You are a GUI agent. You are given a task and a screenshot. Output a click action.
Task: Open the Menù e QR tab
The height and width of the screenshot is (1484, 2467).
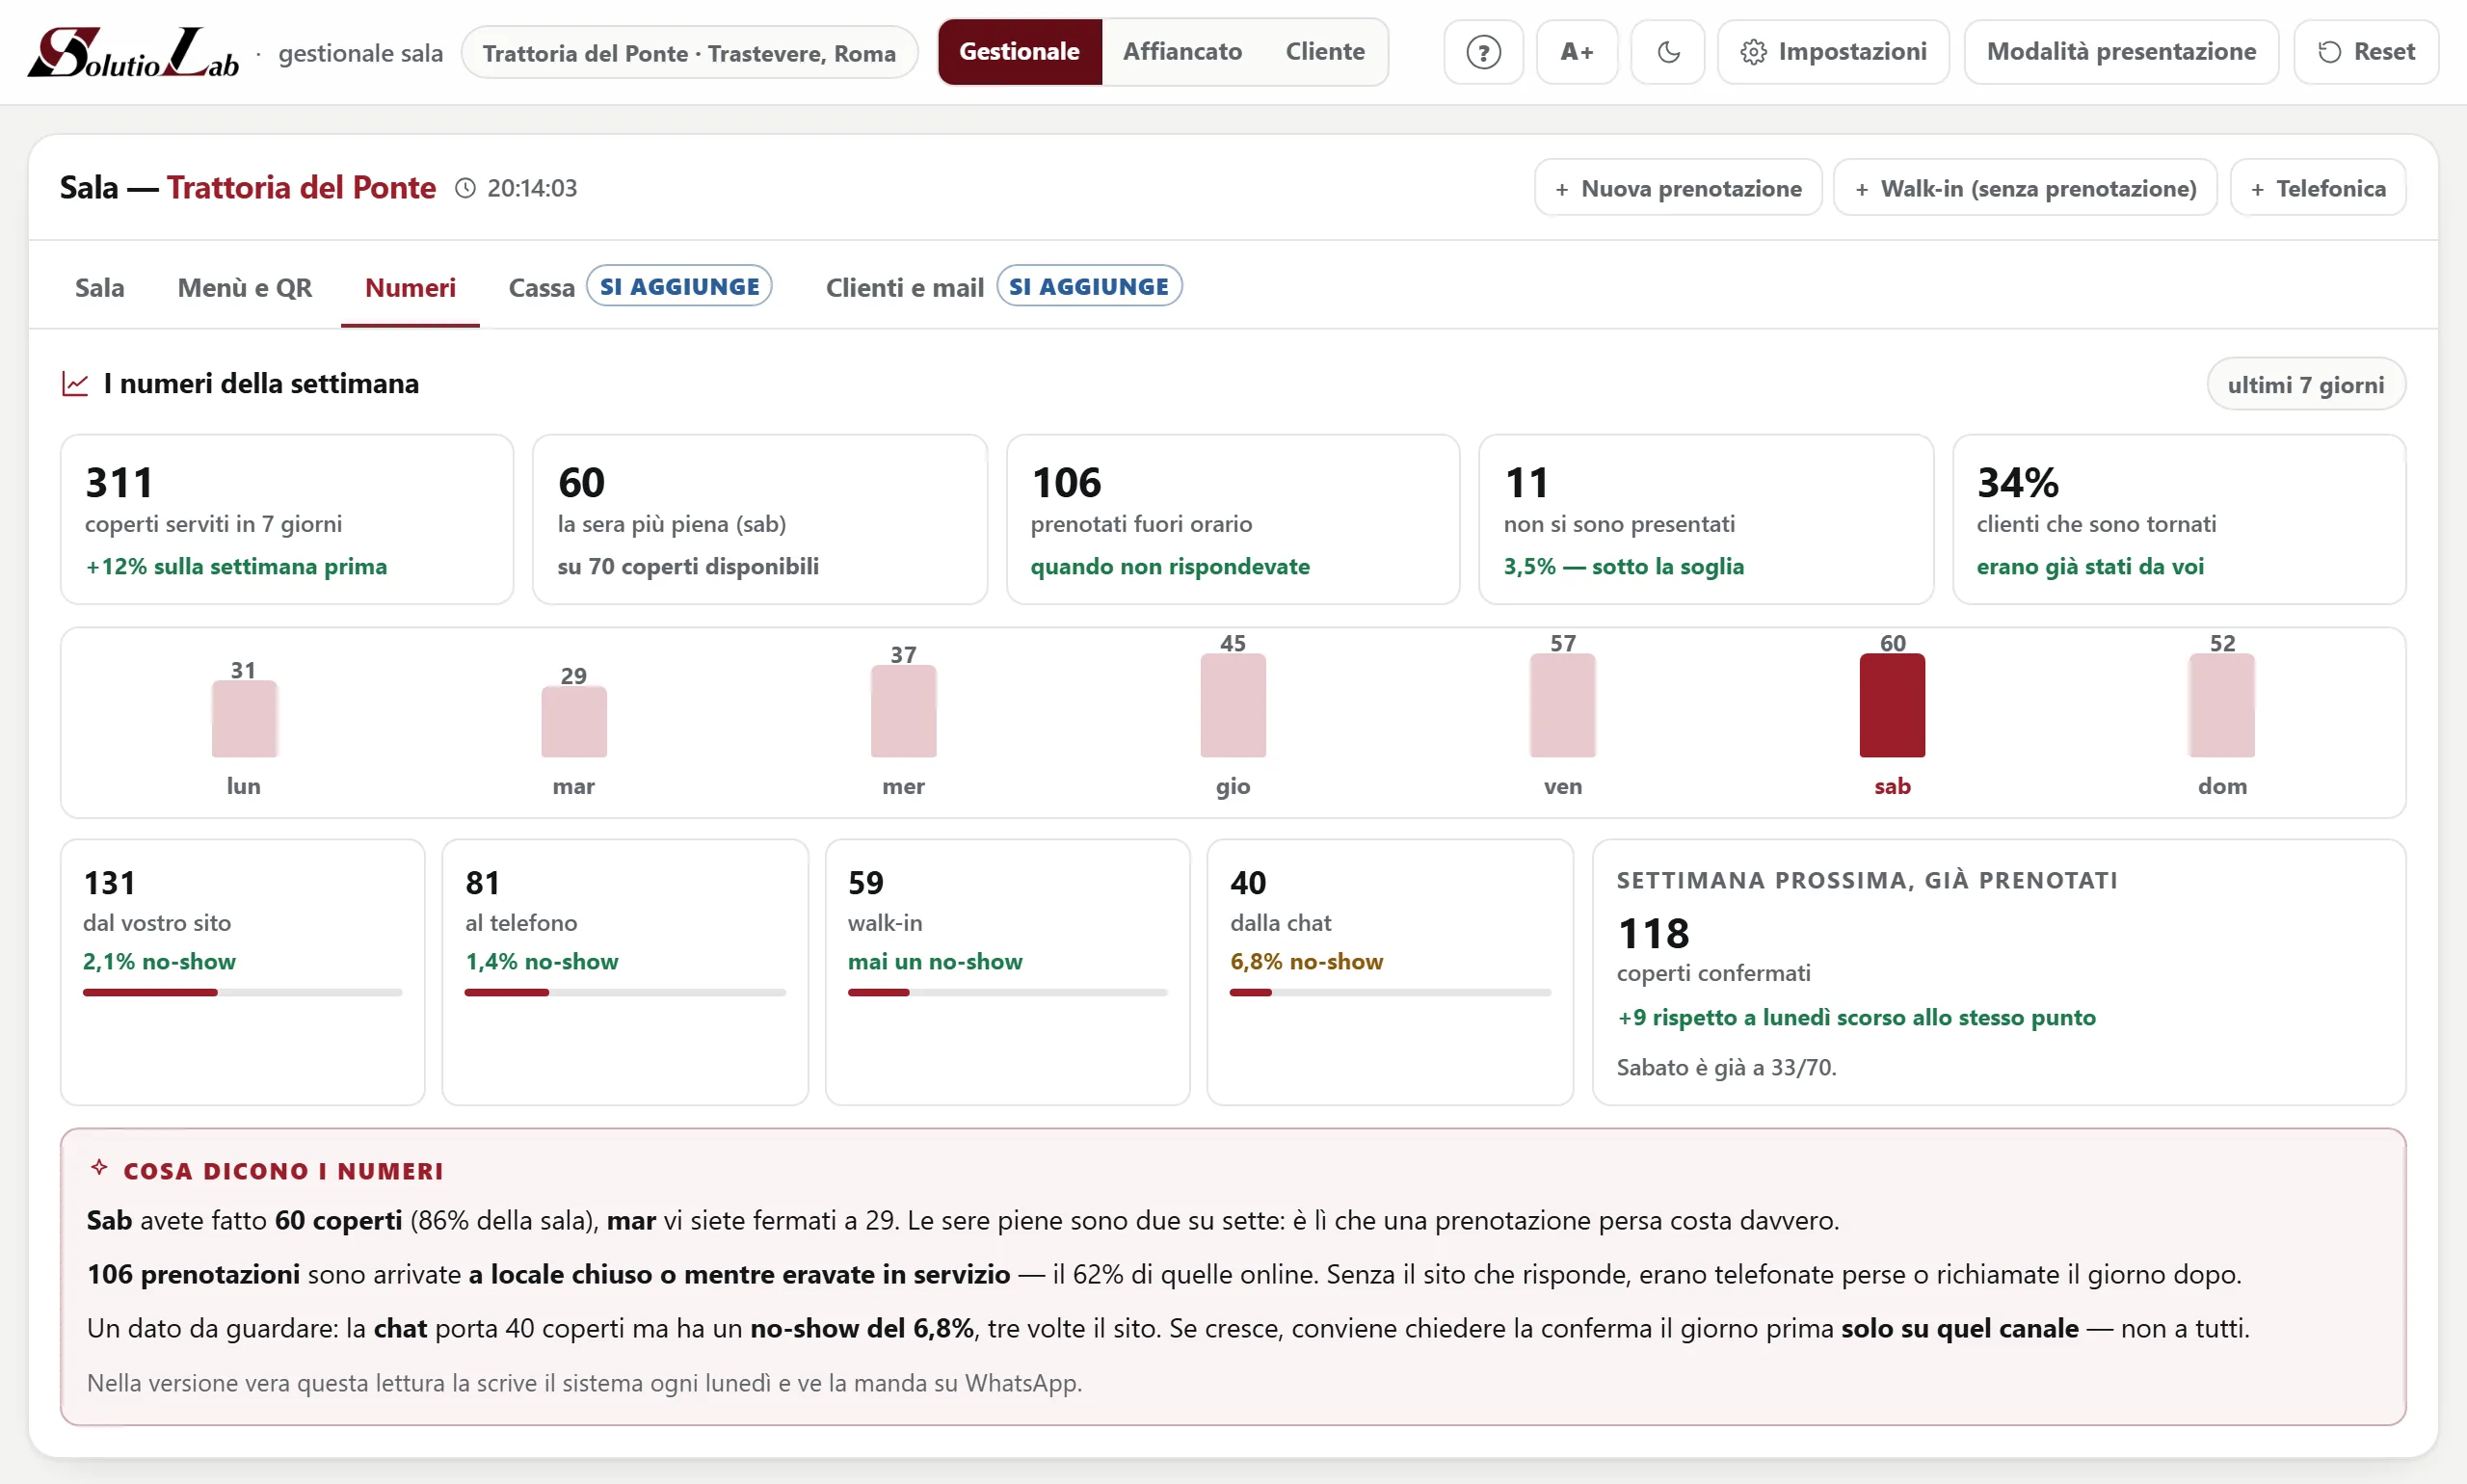[245, 288]
